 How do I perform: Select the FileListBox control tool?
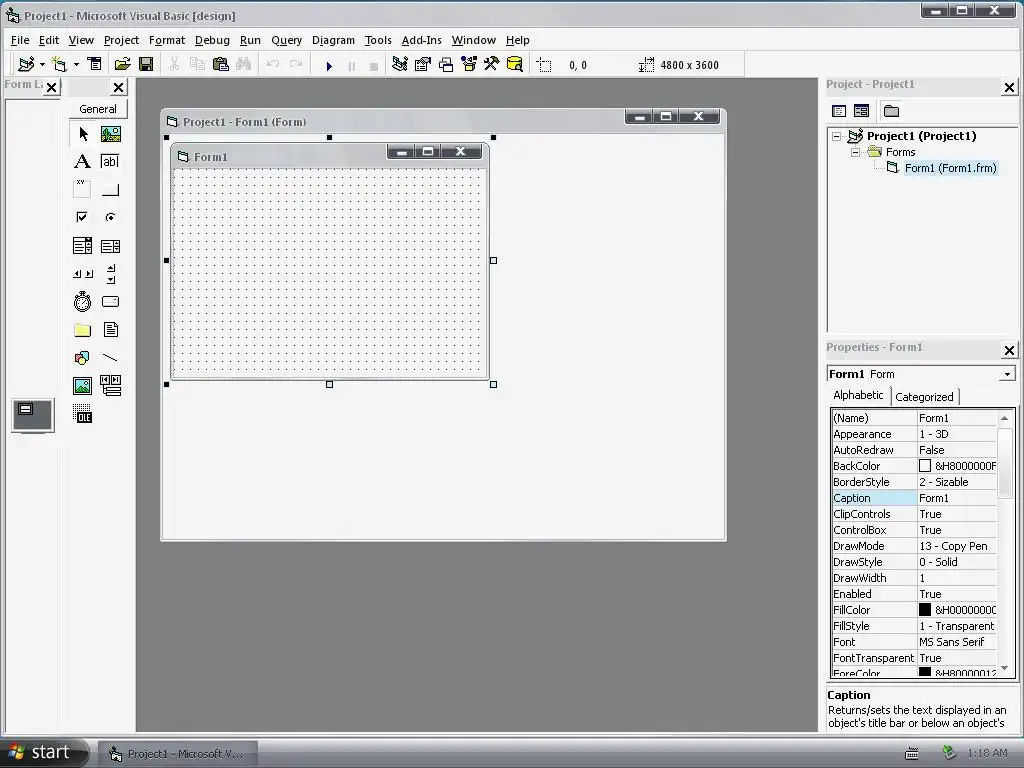[110, 330]
